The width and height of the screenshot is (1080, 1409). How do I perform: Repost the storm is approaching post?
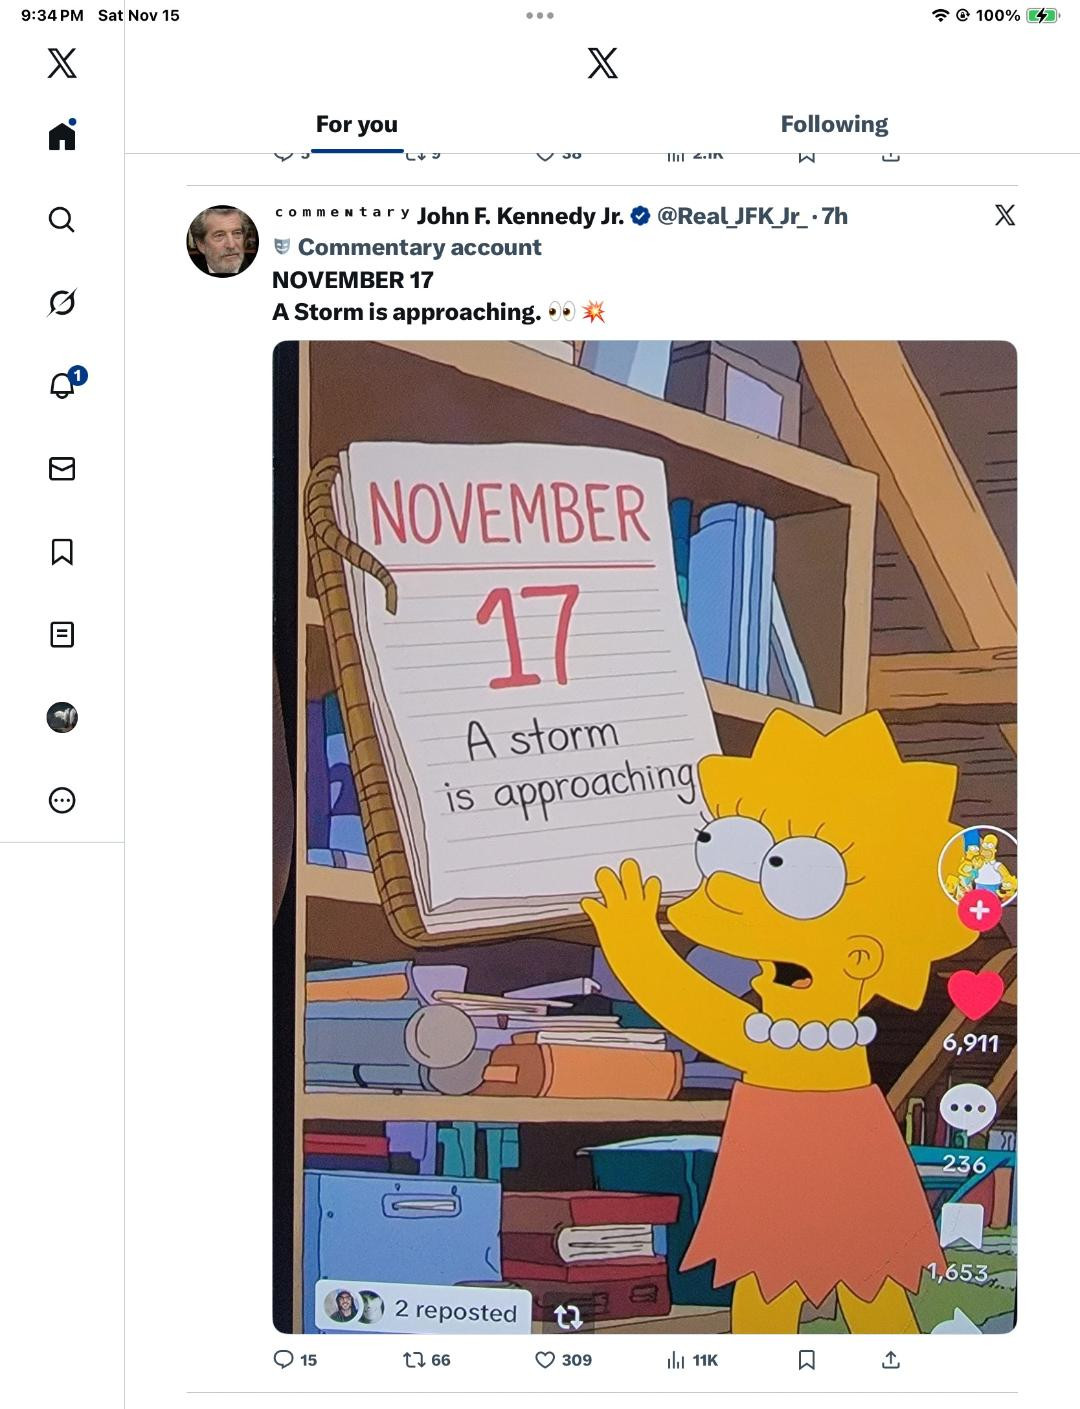coord(426,1360)
